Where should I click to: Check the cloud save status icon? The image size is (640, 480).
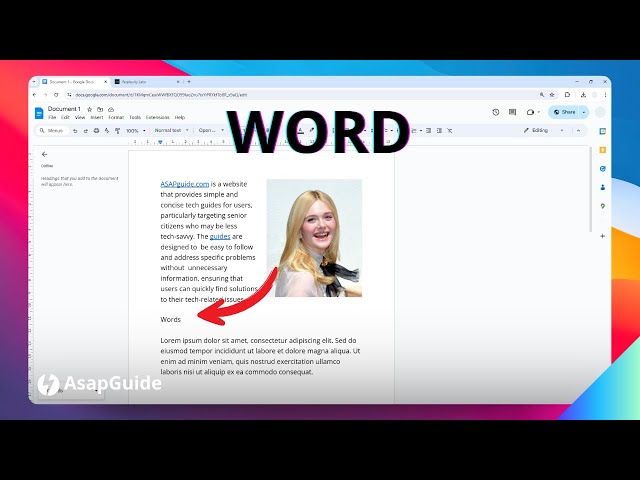pos(111,109)
